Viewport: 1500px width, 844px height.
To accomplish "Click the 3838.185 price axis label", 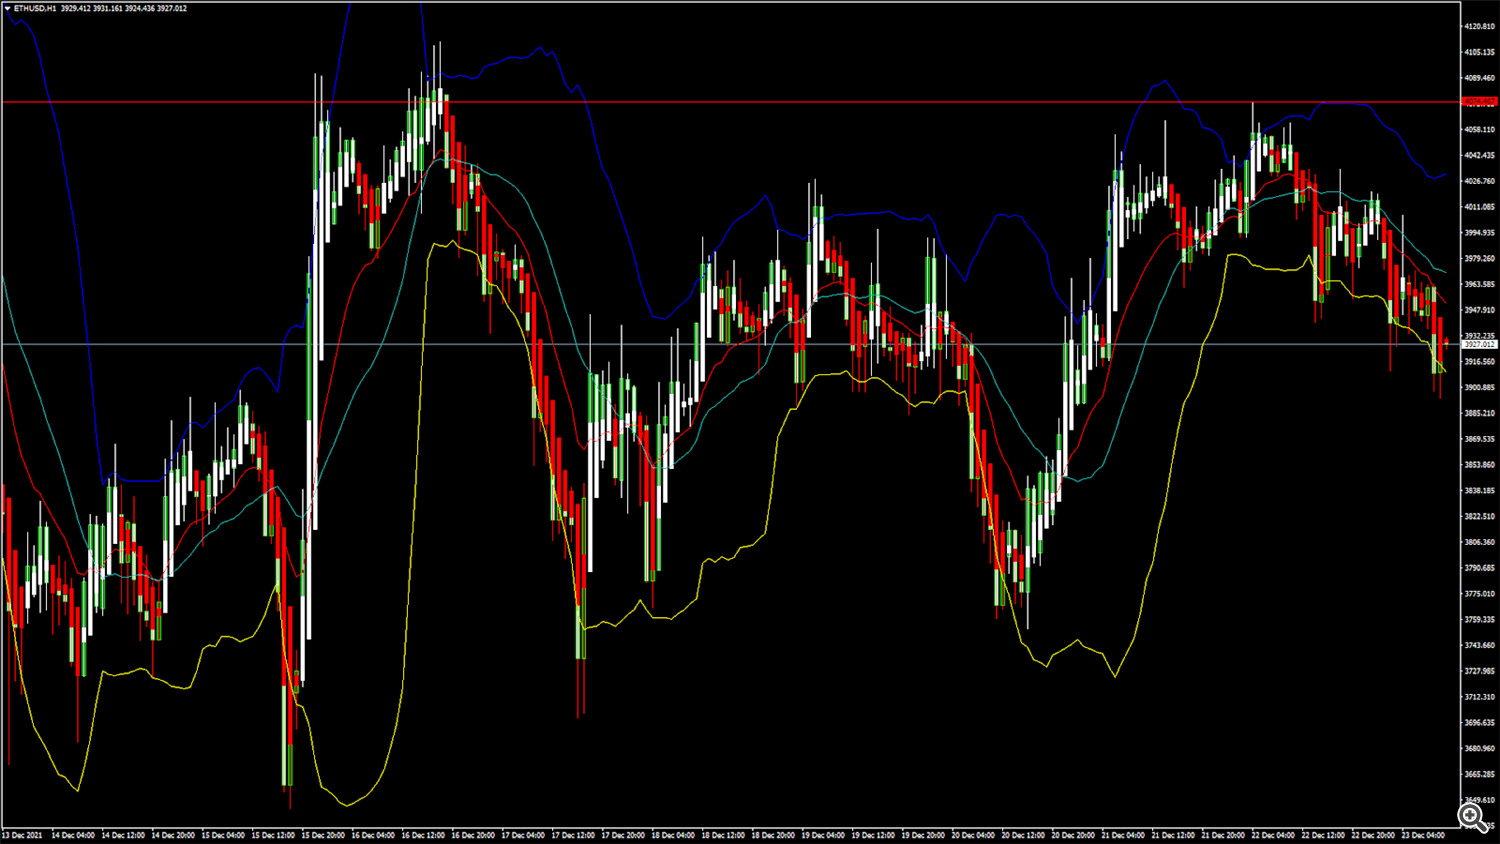I will tap(1479, 491).
